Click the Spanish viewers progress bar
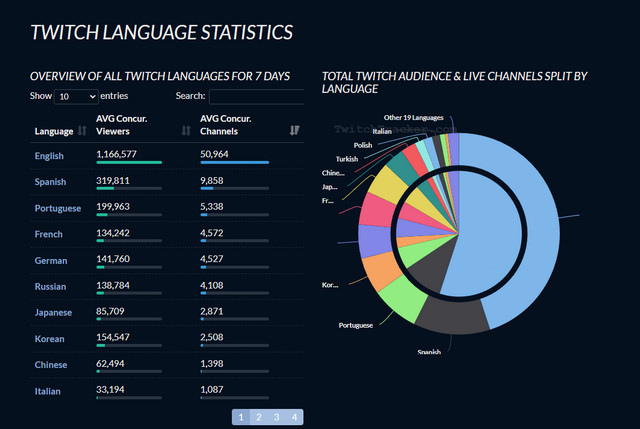640x429 pixels. click(x=129, y=189)
